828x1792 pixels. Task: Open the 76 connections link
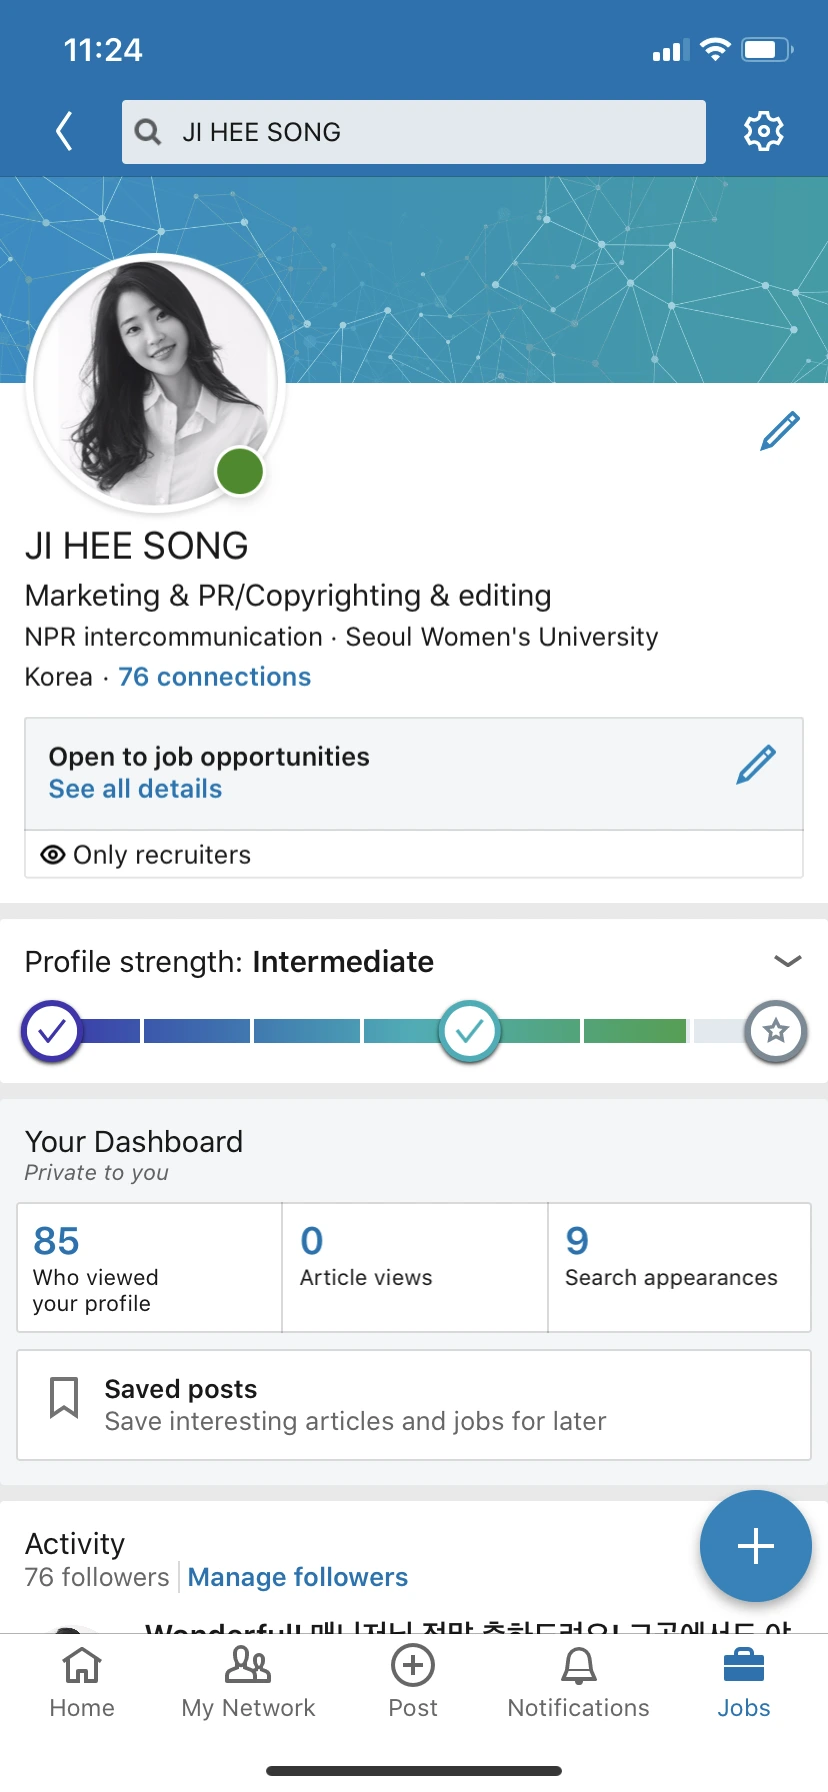pos(215,677)
